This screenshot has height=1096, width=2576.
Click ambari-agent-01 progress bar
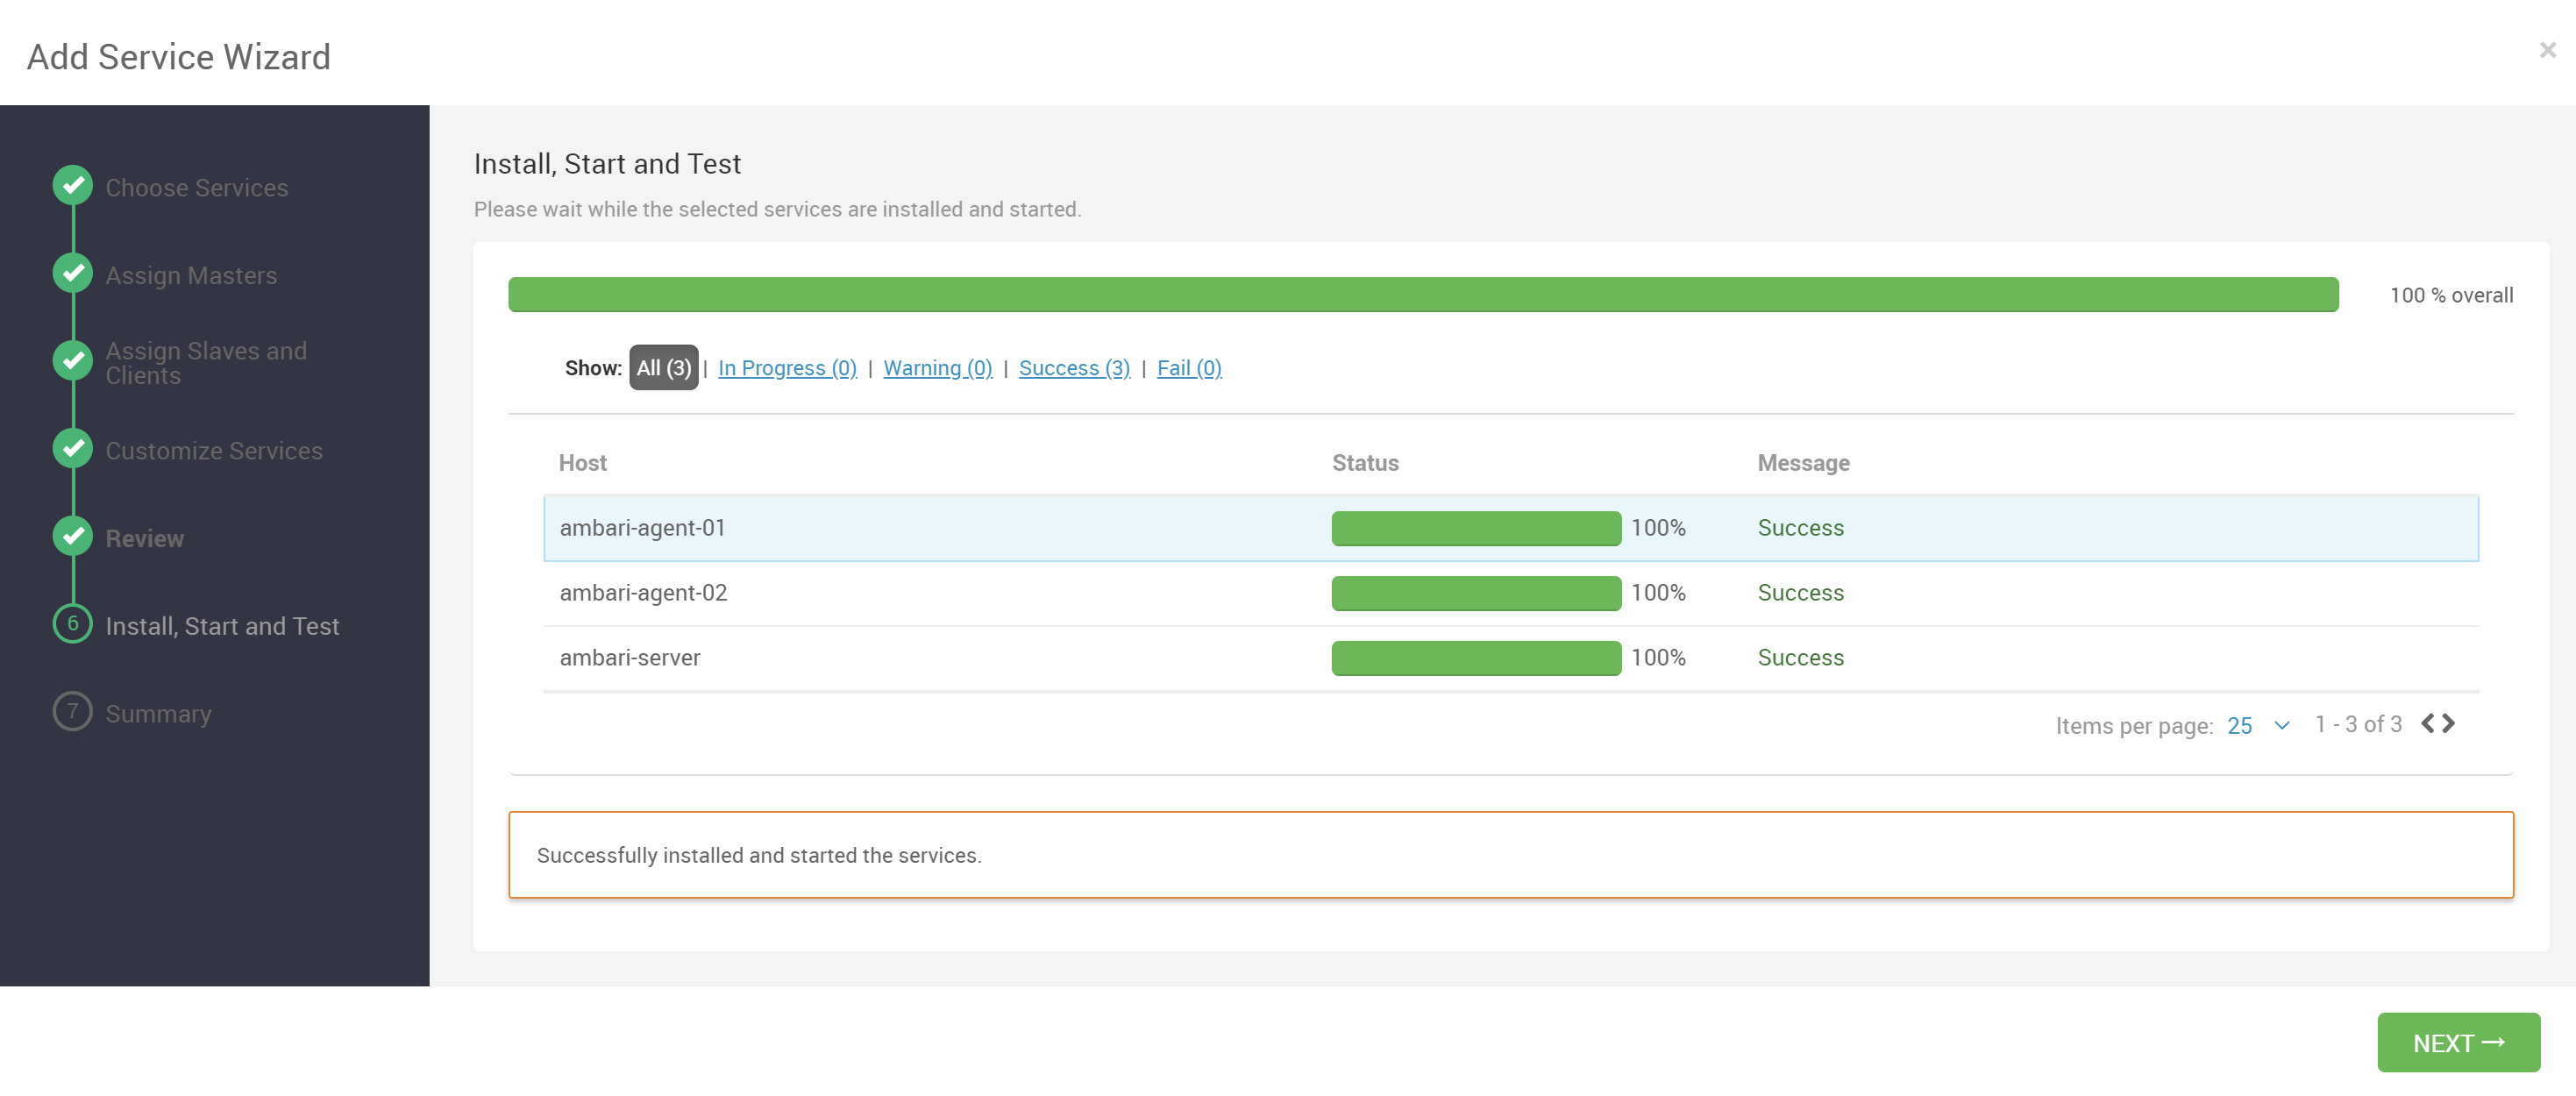click(1476, 528)
